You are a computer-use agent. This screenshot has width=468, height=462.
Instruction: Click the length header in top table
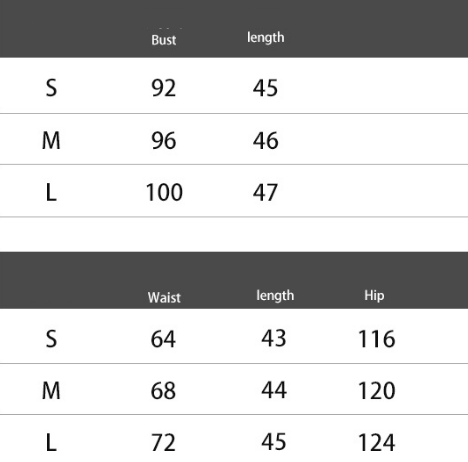tap(266, 37)
